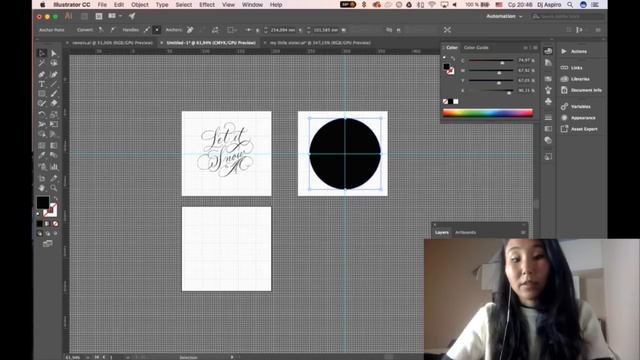Select the Magic Wand tool
Viewport: 640px width, 360px height.
(42, 63)
